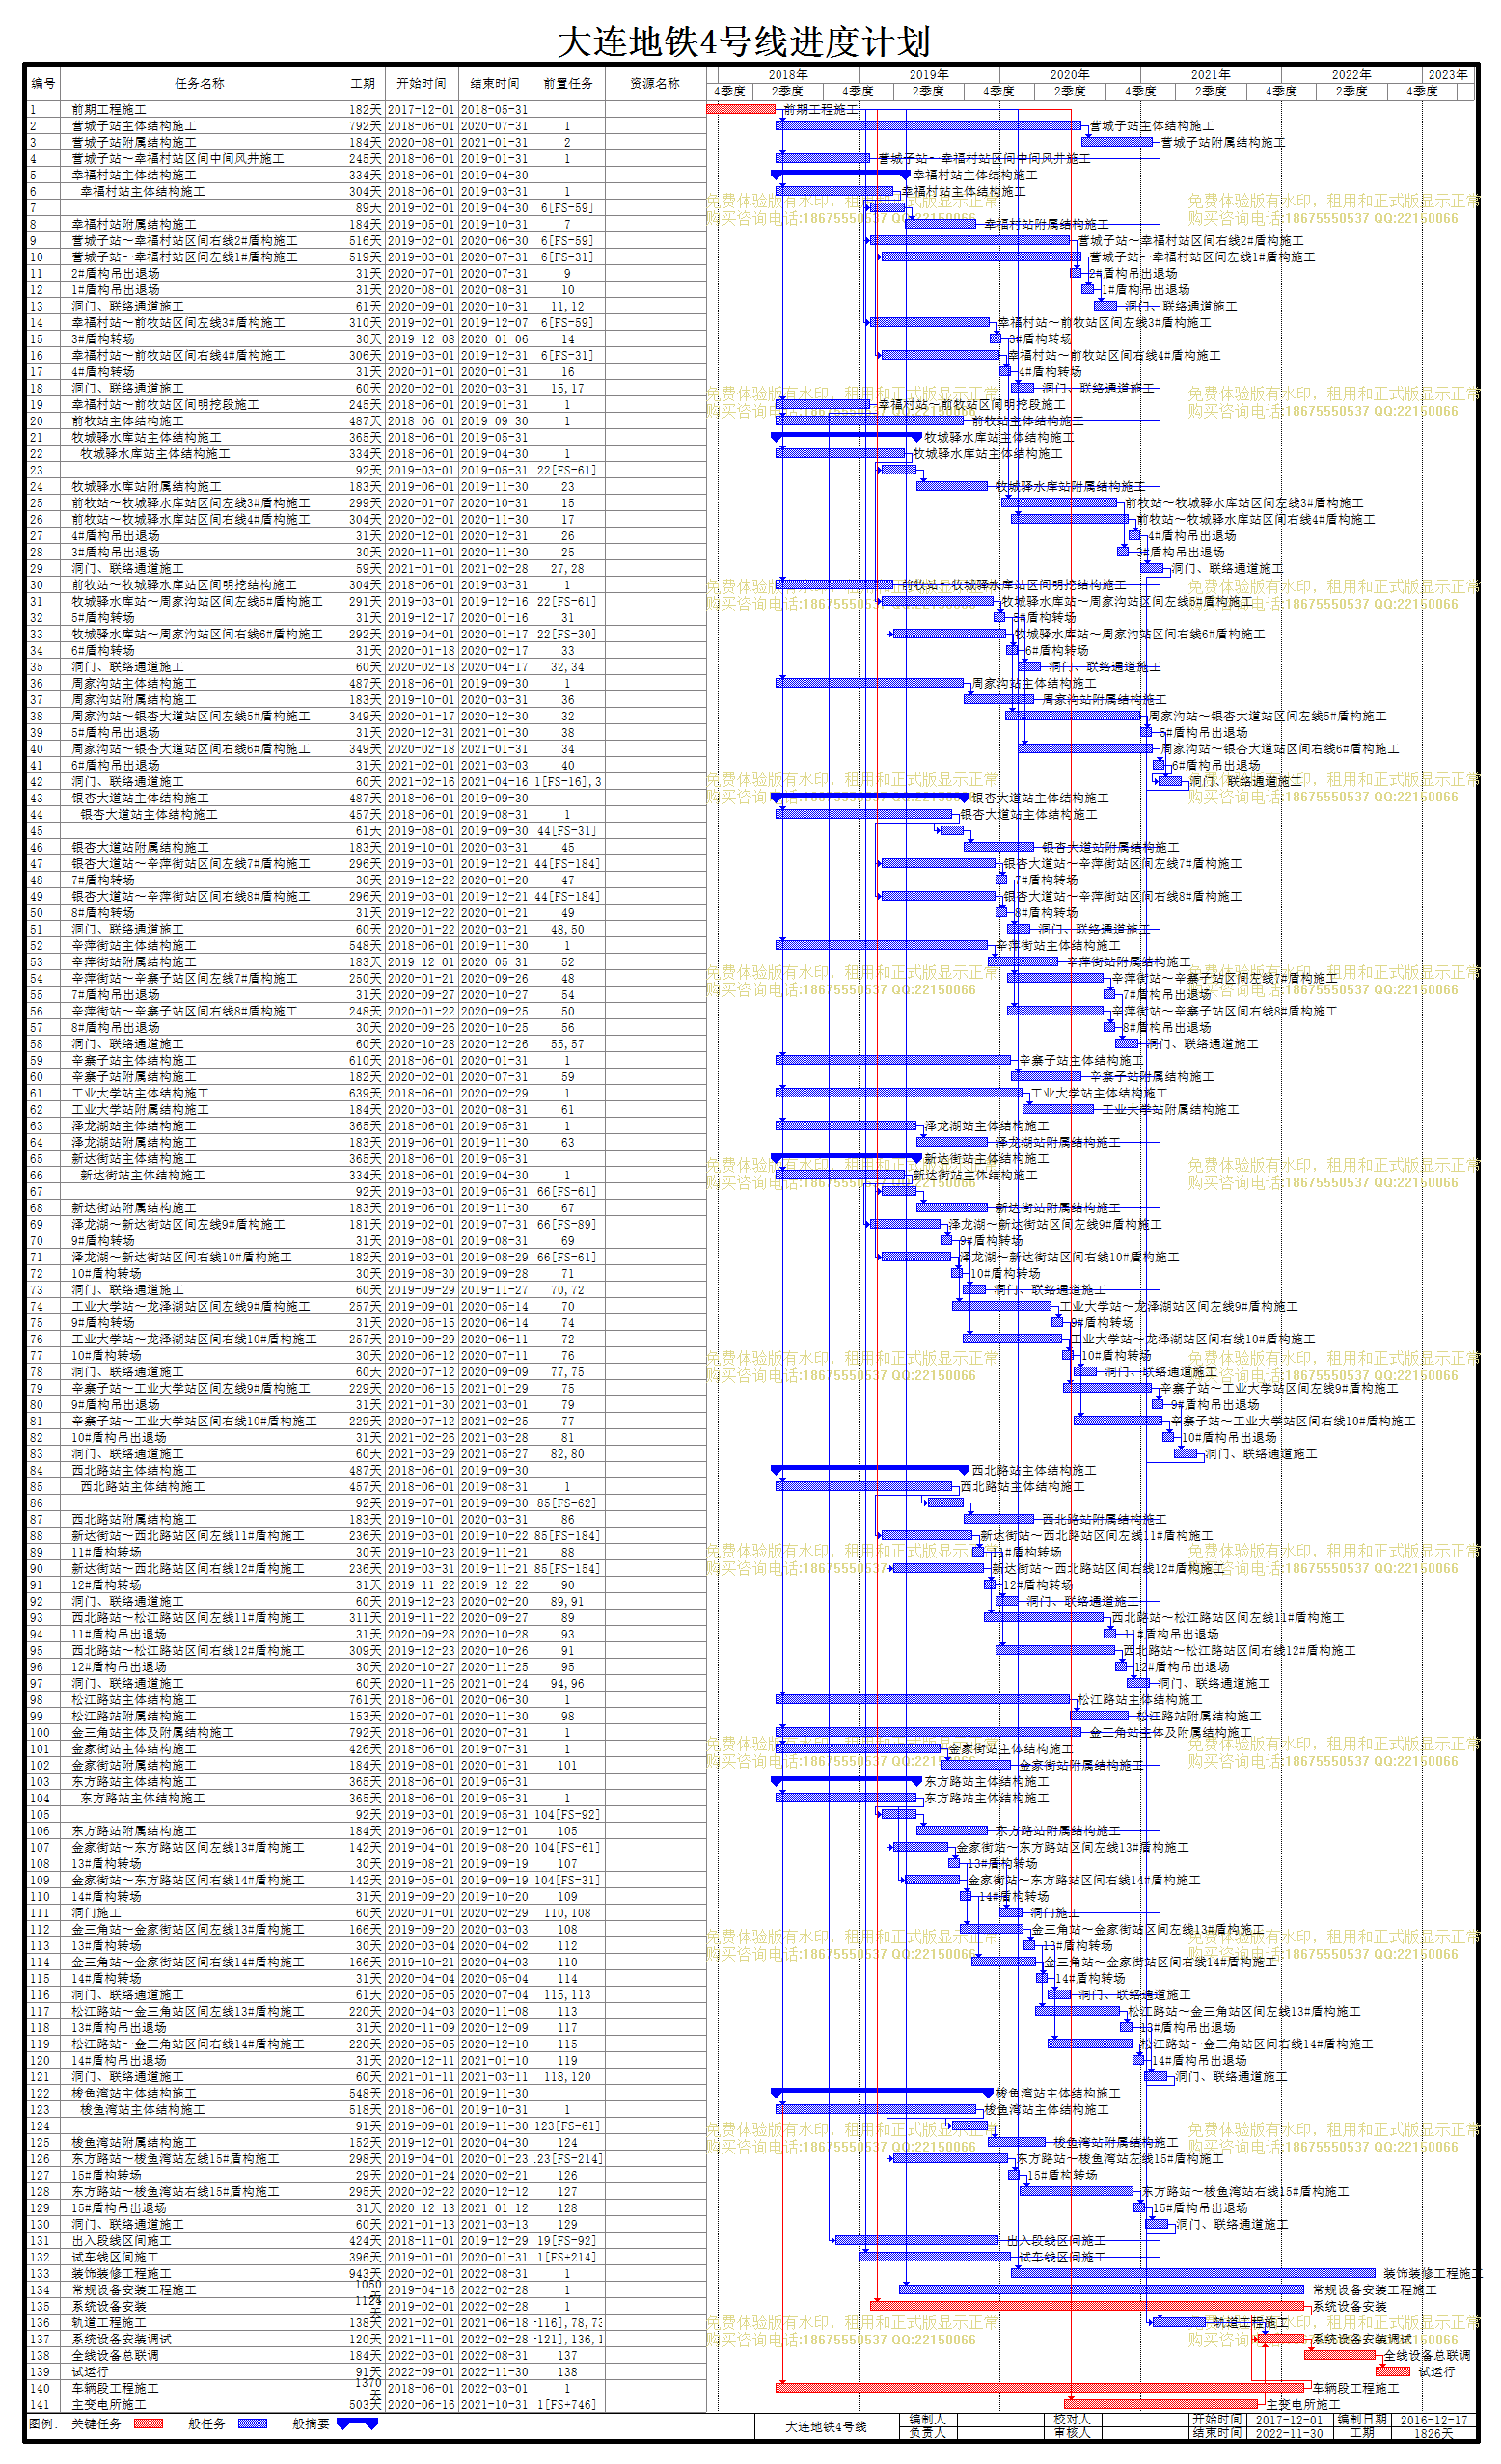
Task: Click predecessor 22[FS-61] in row 23
Action: click(x=567, y=470)
